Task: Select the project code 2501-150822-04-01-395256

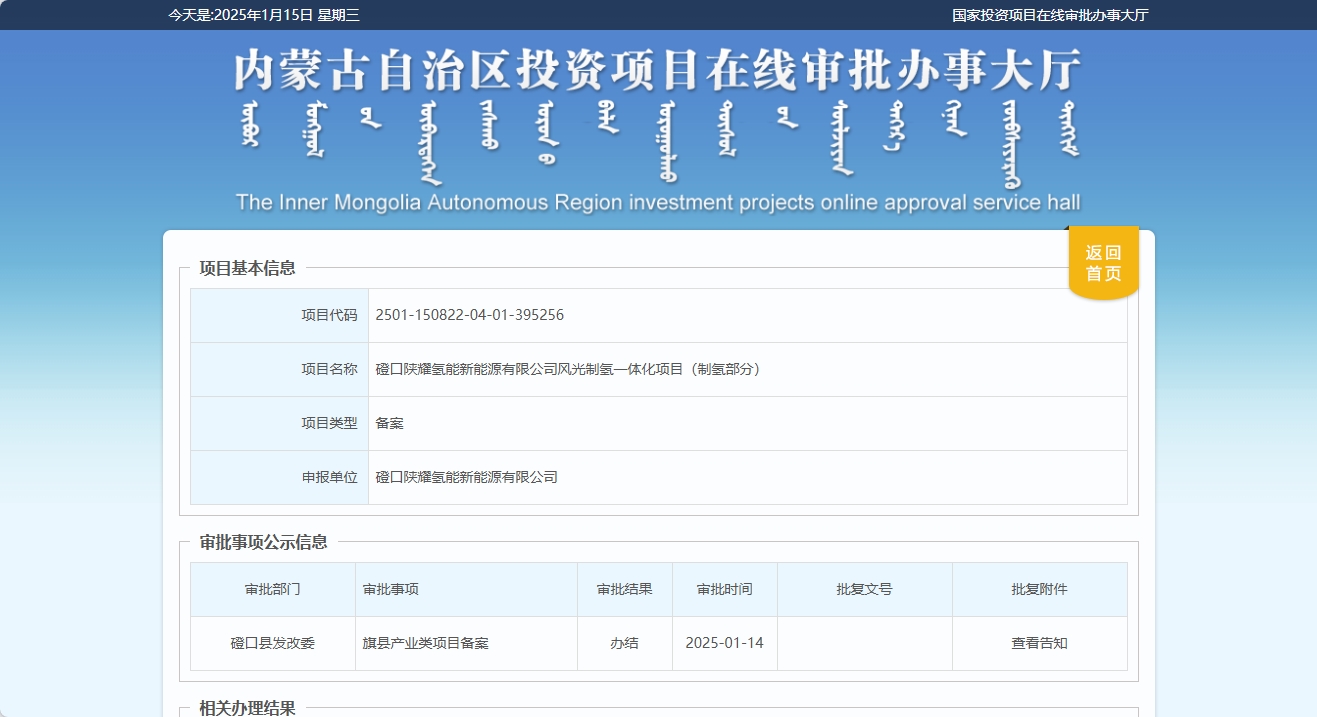Action: click(x=469, y=314)
